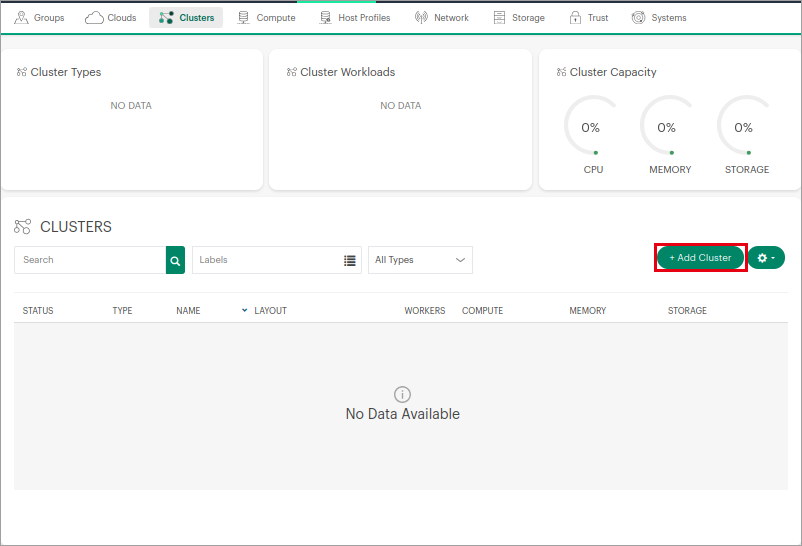
Task: Open the Host Profiles tab
Action: click(354, 17)
